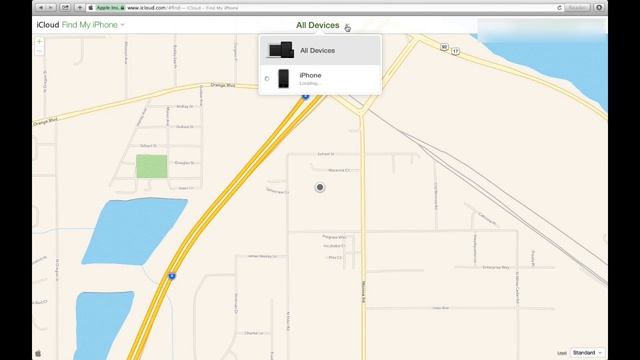Image resolution: width=640 pixels, height=360 pixels.
Task: Click the Reader button in address bar
Action: point(577,7)
